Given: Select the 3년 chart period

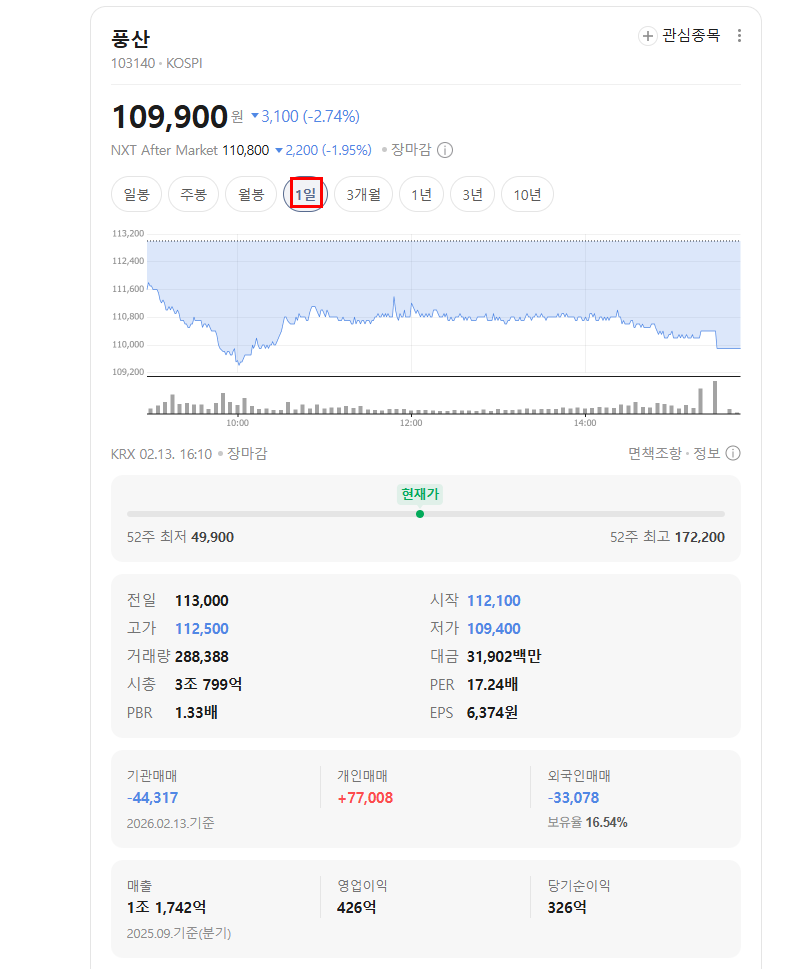Looking at the screenshot, I should click(x=473, y=195).
